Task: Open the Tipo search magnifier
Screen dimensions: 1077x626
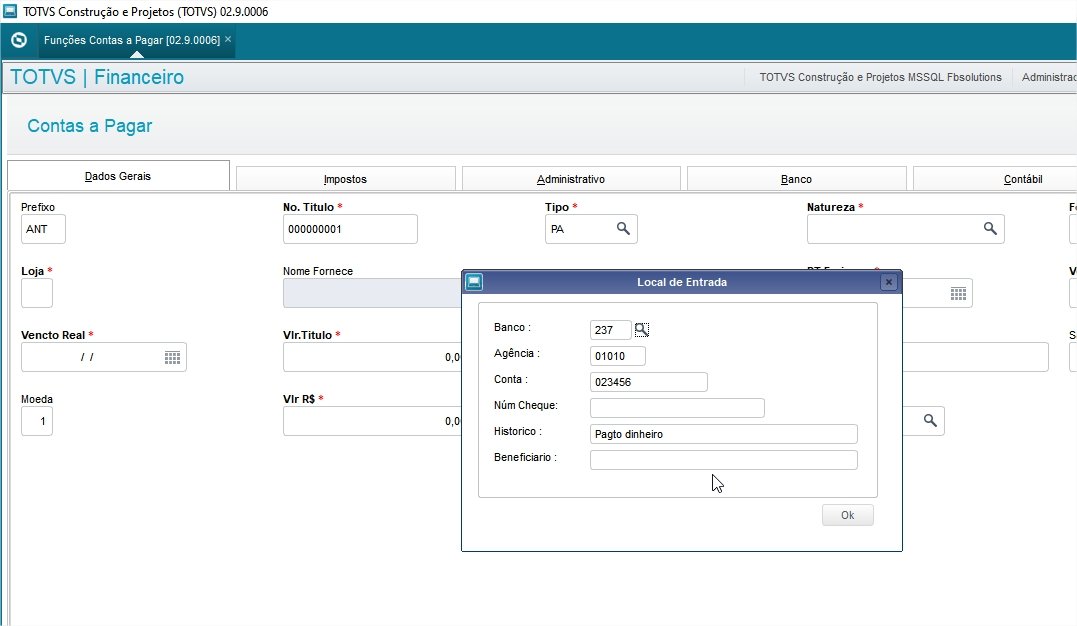Action: pyautogui.click(x=623, y=229)
